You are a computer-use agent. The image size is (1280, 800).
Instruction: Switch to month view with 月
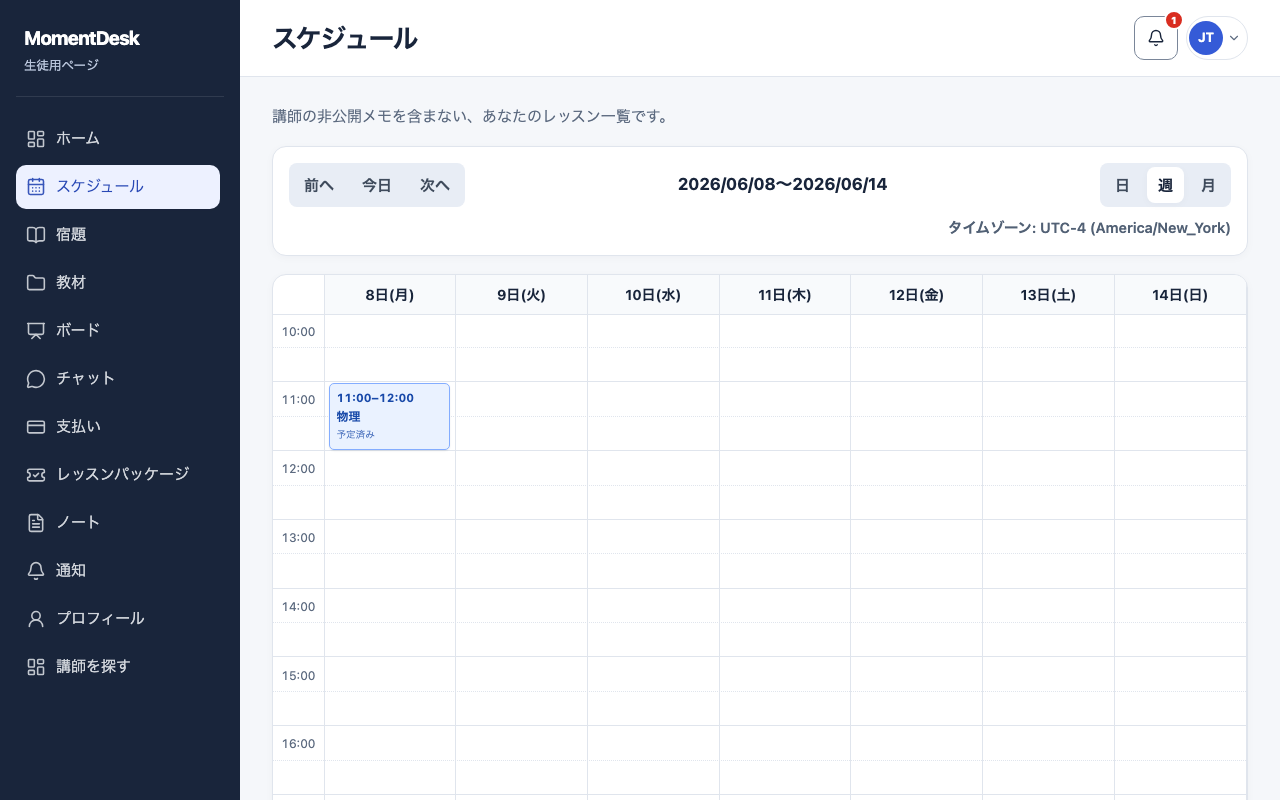1208,185
